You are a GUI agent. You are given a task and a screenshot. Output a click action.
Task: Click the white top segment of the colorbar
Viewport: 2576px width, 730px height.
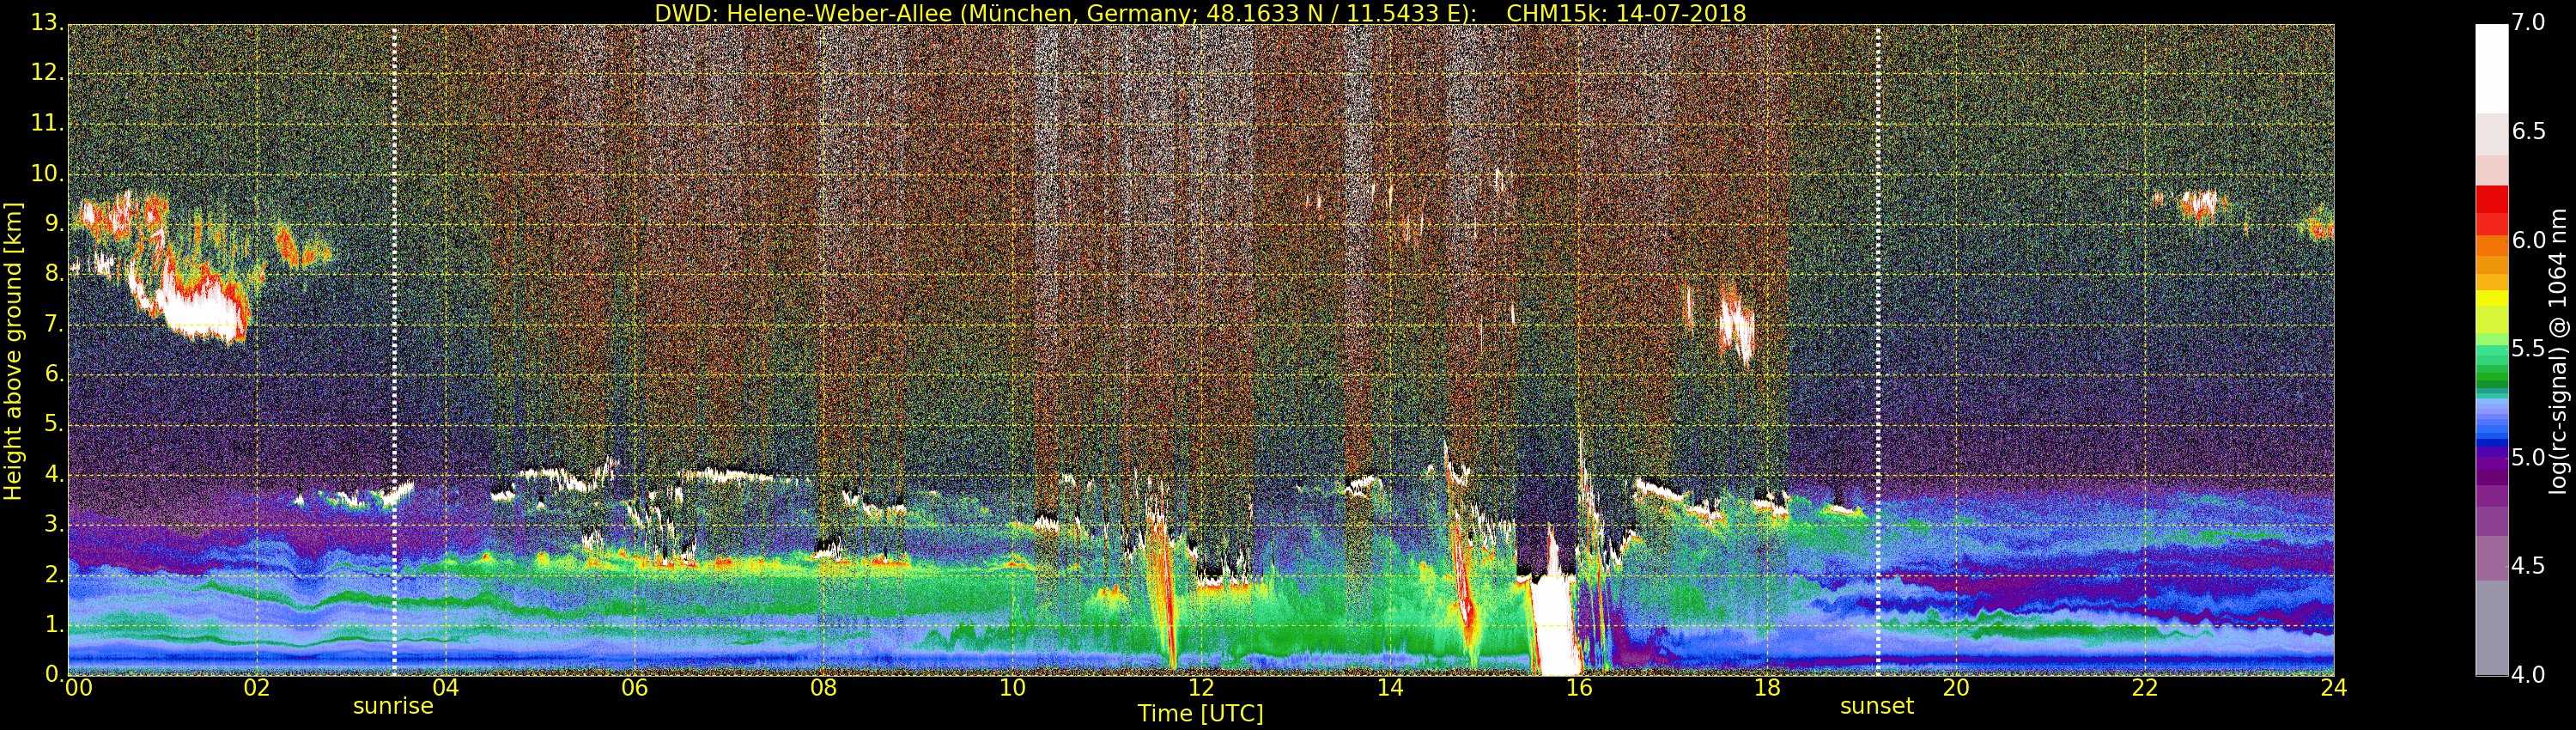tap(2491, 68)
